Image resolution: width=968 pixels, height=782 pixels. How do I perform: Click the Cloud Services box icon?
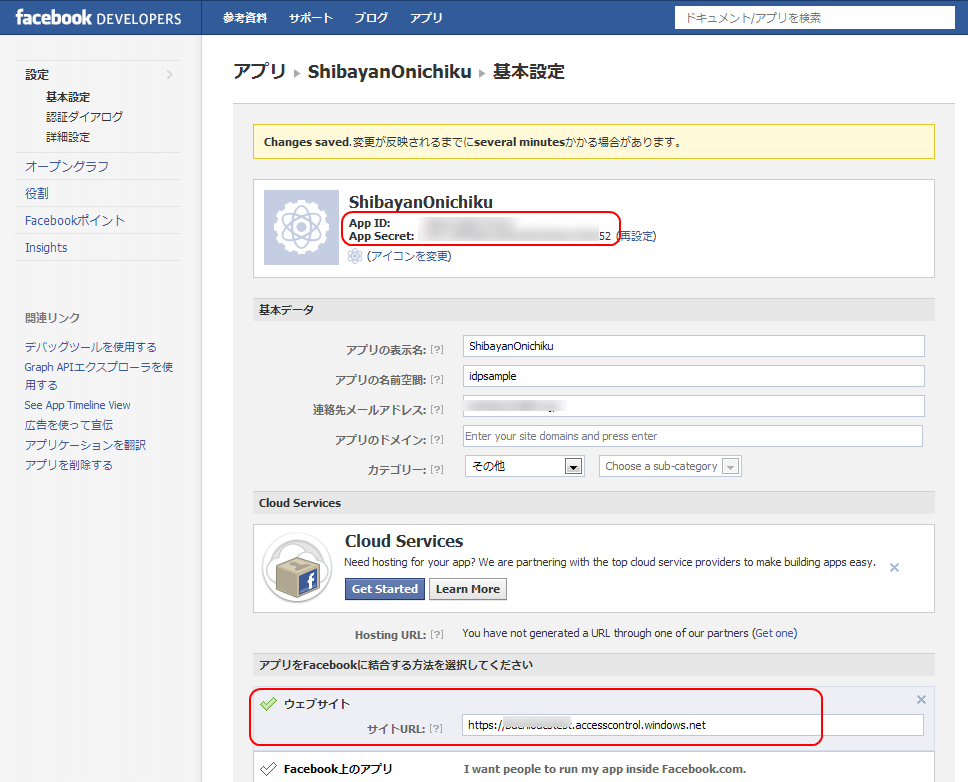tap(297, 567)
